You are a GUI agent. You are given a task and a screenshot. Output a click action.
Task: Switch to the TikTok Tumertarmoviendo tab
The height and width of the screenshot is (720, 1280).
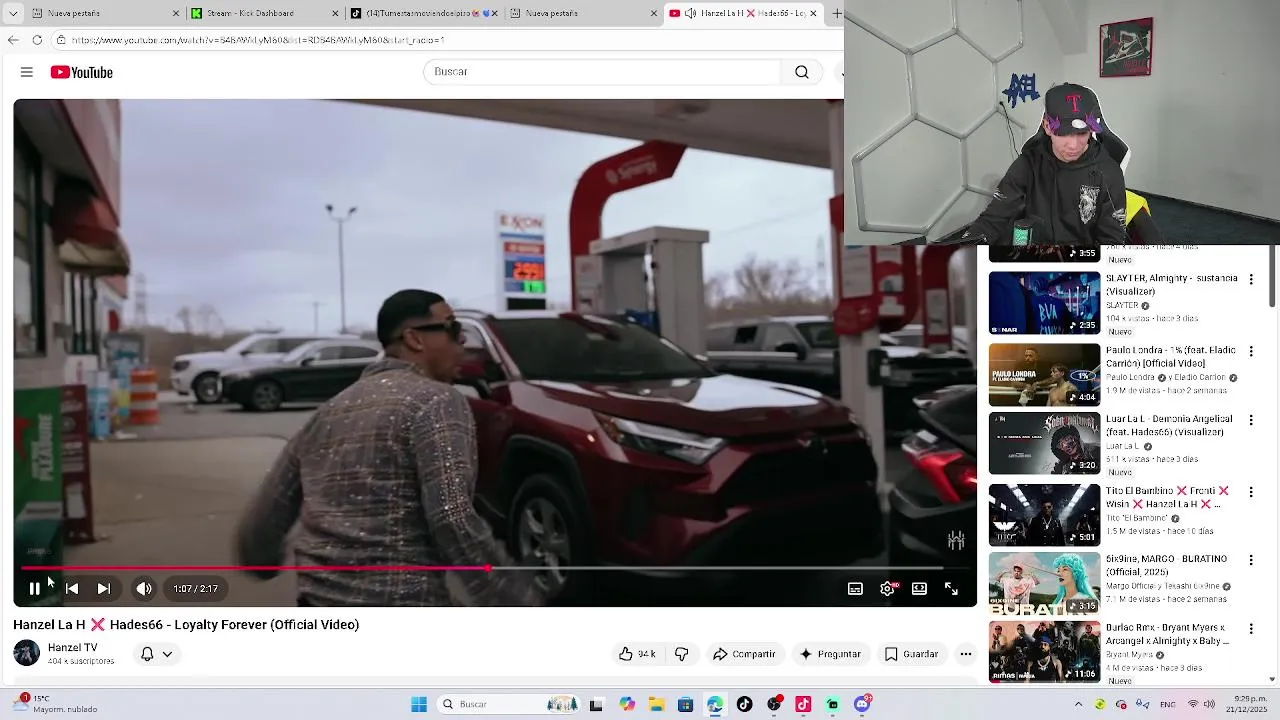(x=423, y=13)
